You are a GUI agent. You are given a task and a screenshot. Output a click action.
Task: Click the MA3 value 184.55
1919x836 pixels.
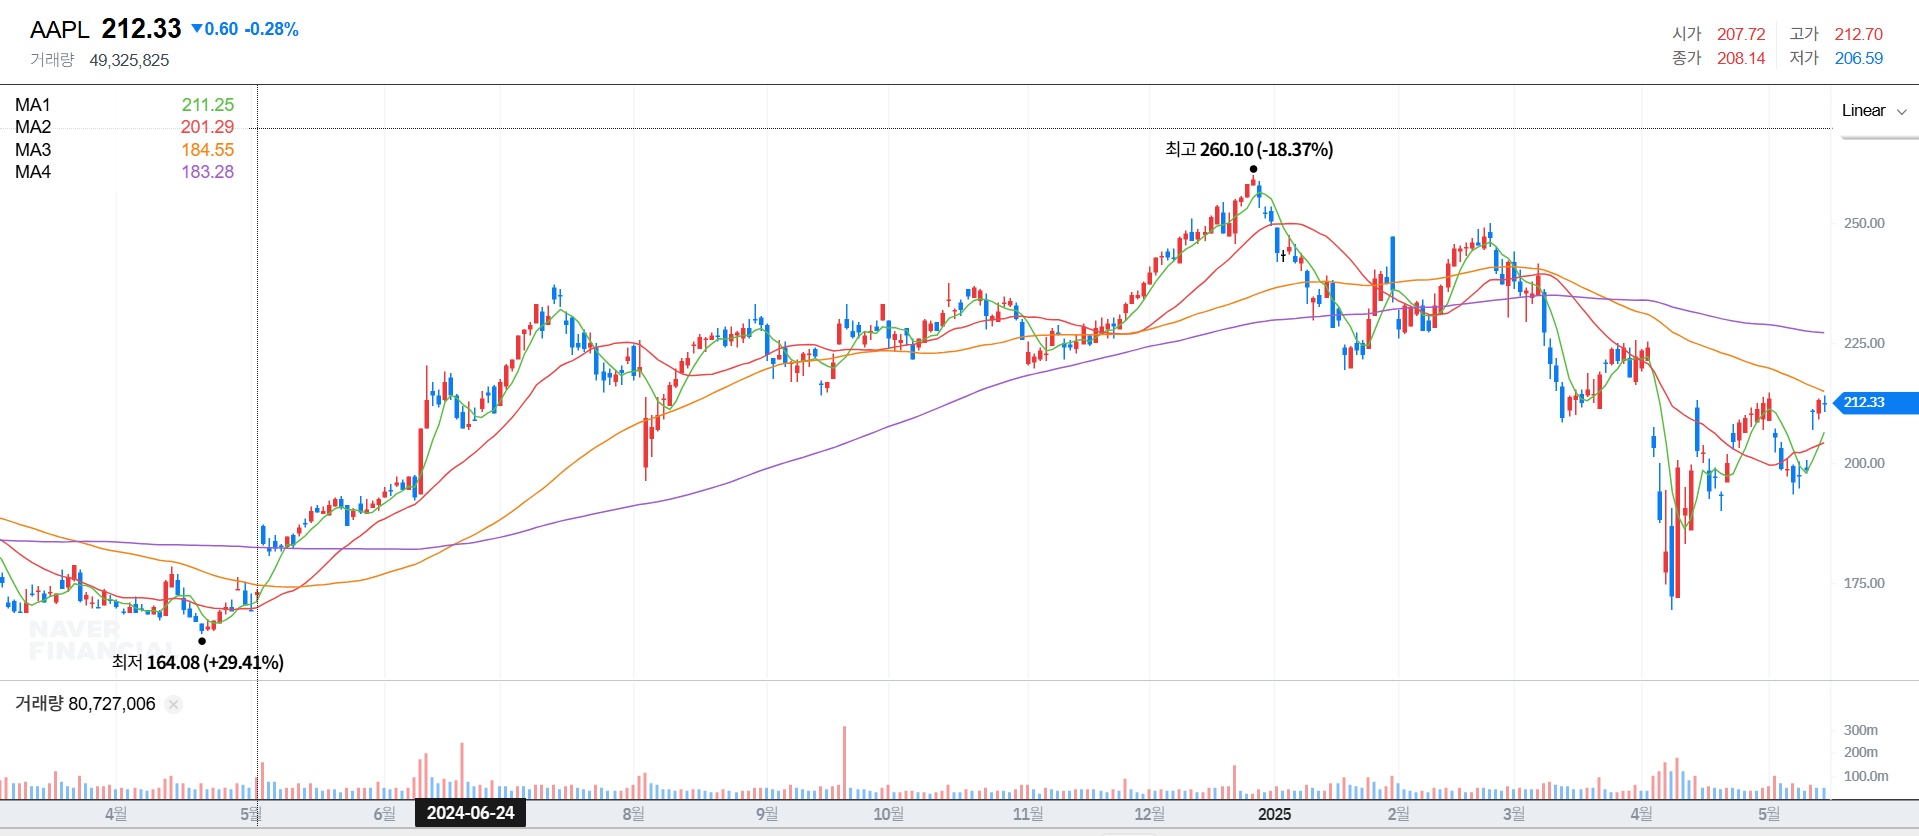click(207, 150)
